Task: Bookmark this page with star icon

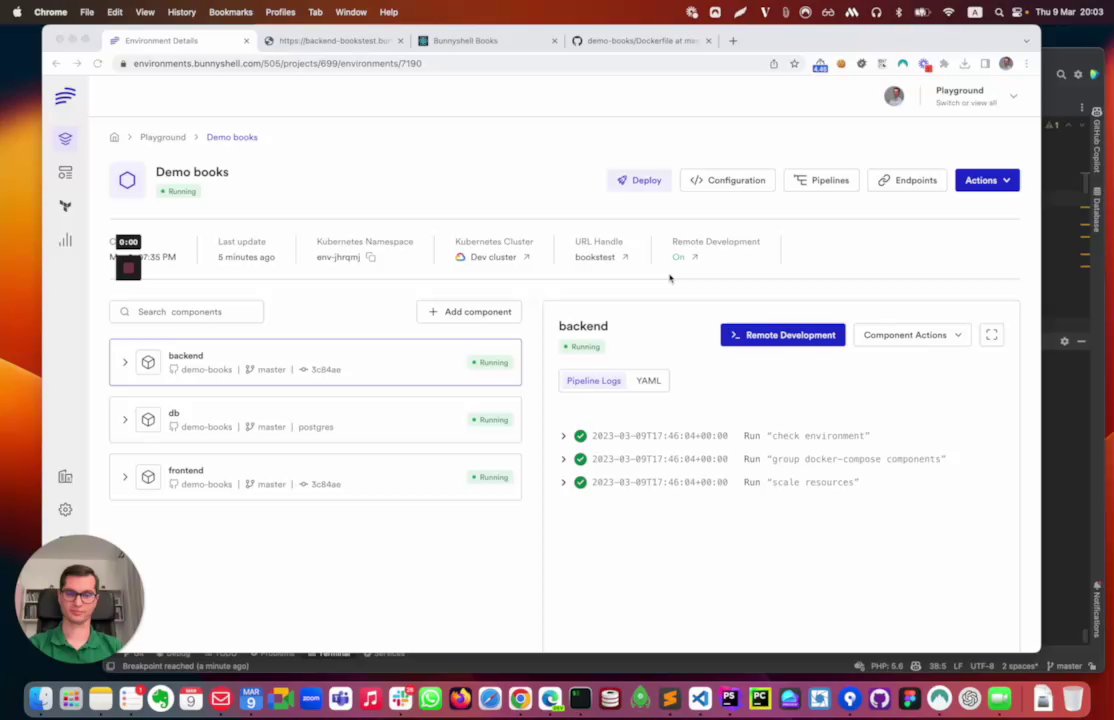Action: pos(794,63)
